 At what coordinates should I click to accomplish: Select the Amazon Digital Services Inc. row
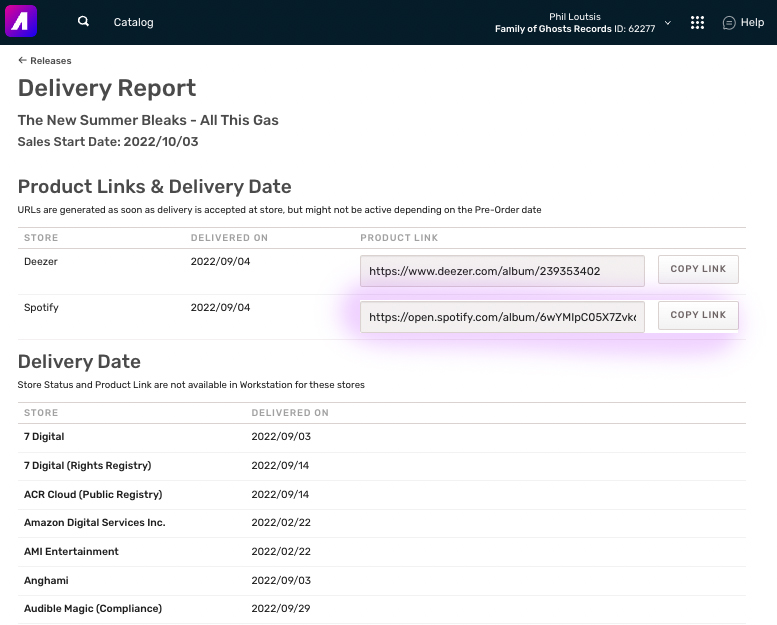click(94, 523)
